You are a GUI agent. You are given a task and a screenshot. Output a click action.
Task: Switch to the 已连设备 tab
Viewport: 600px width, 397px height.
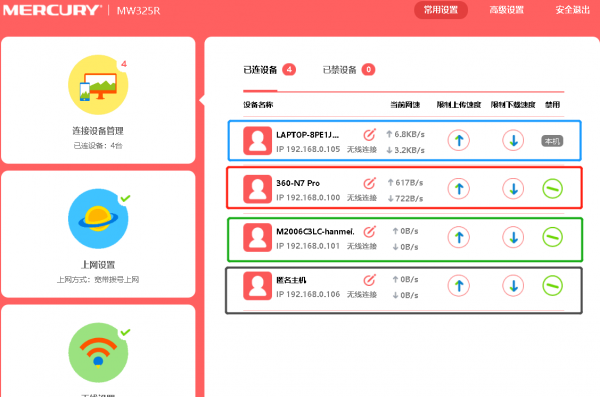coord(260,70)
